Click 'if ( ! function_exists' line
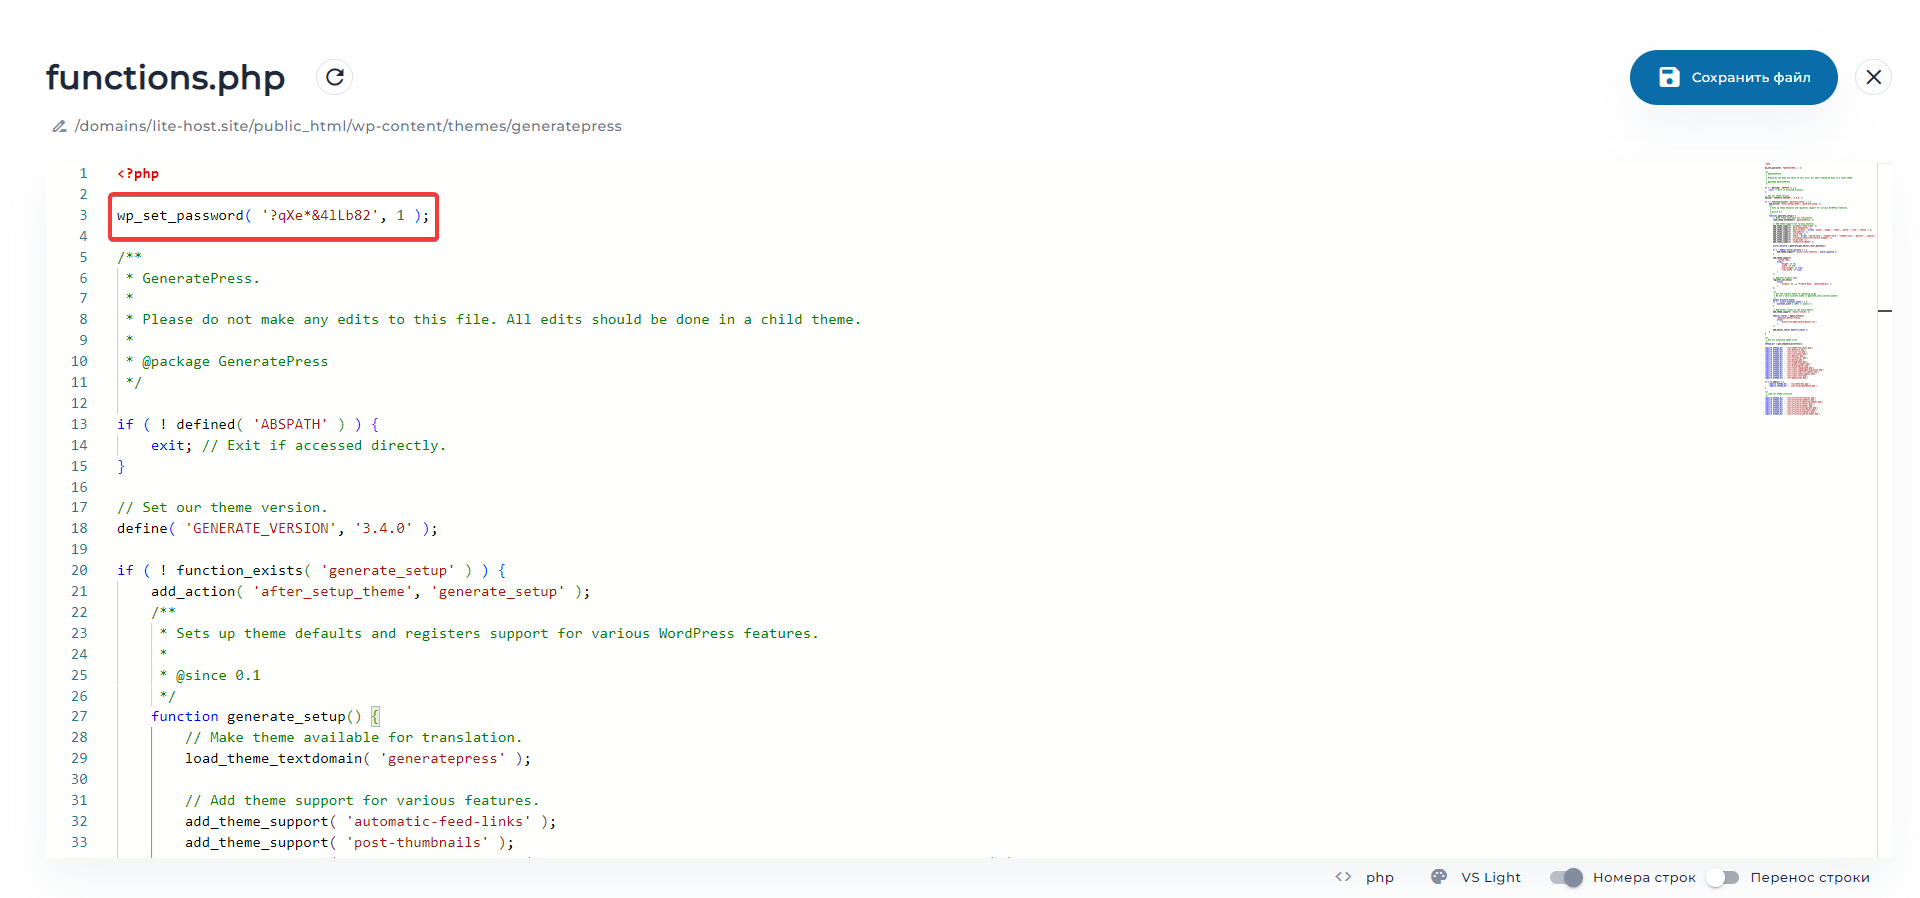This screenshot has height=898, width=1920. (311, 571)
